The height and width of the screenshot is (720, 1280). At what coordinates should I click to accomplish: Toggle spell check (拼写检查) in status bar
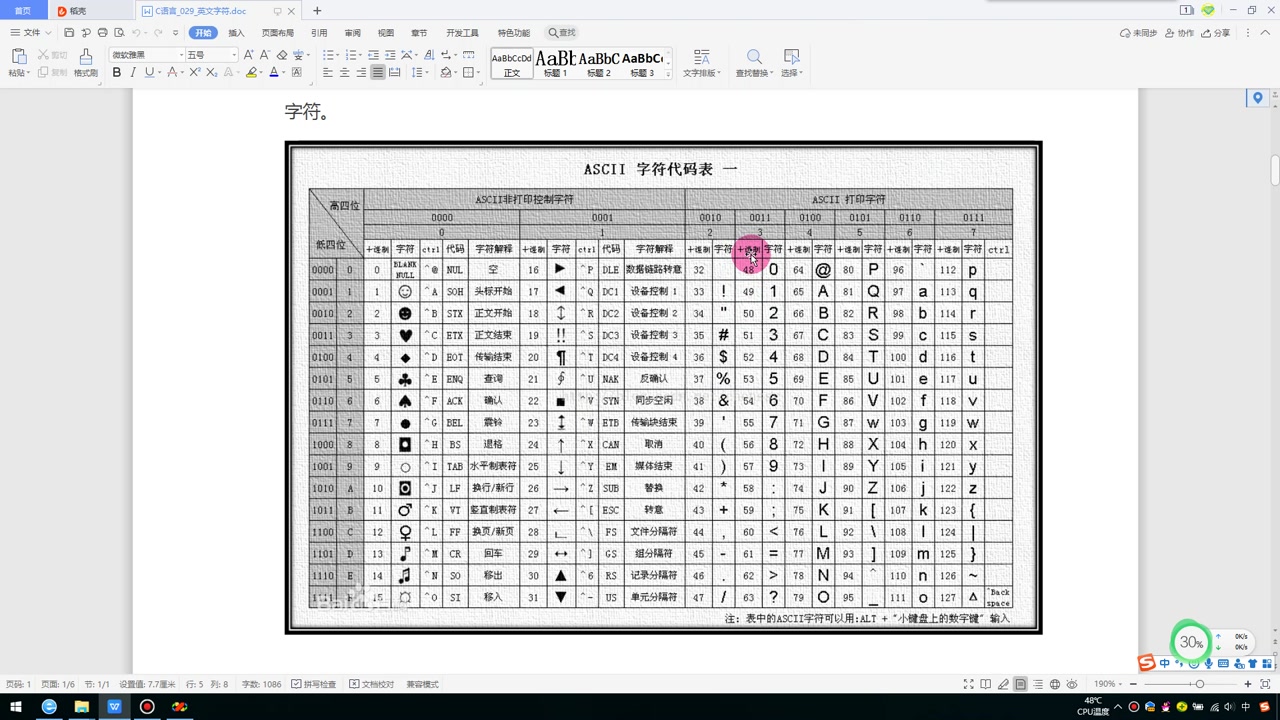(313, 684)
